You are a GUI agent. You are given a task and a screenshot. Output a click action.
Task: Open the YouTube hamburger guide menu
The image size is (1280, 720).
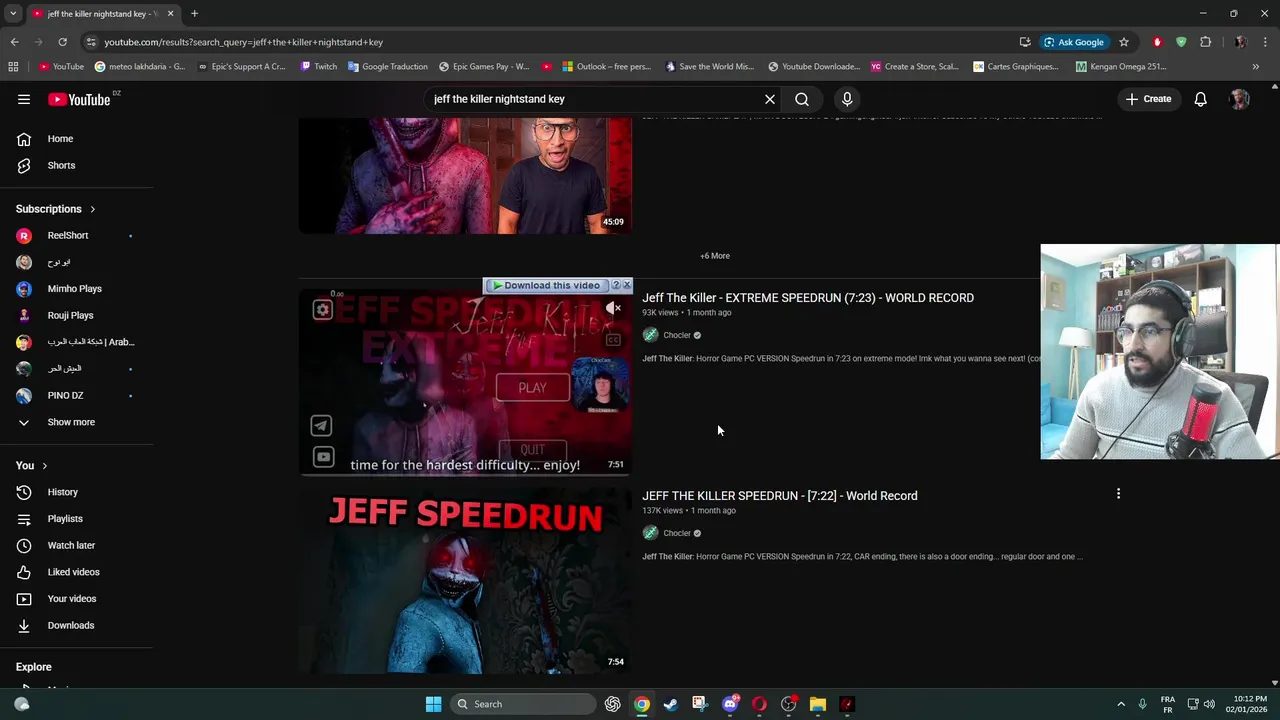pos(24,99)
